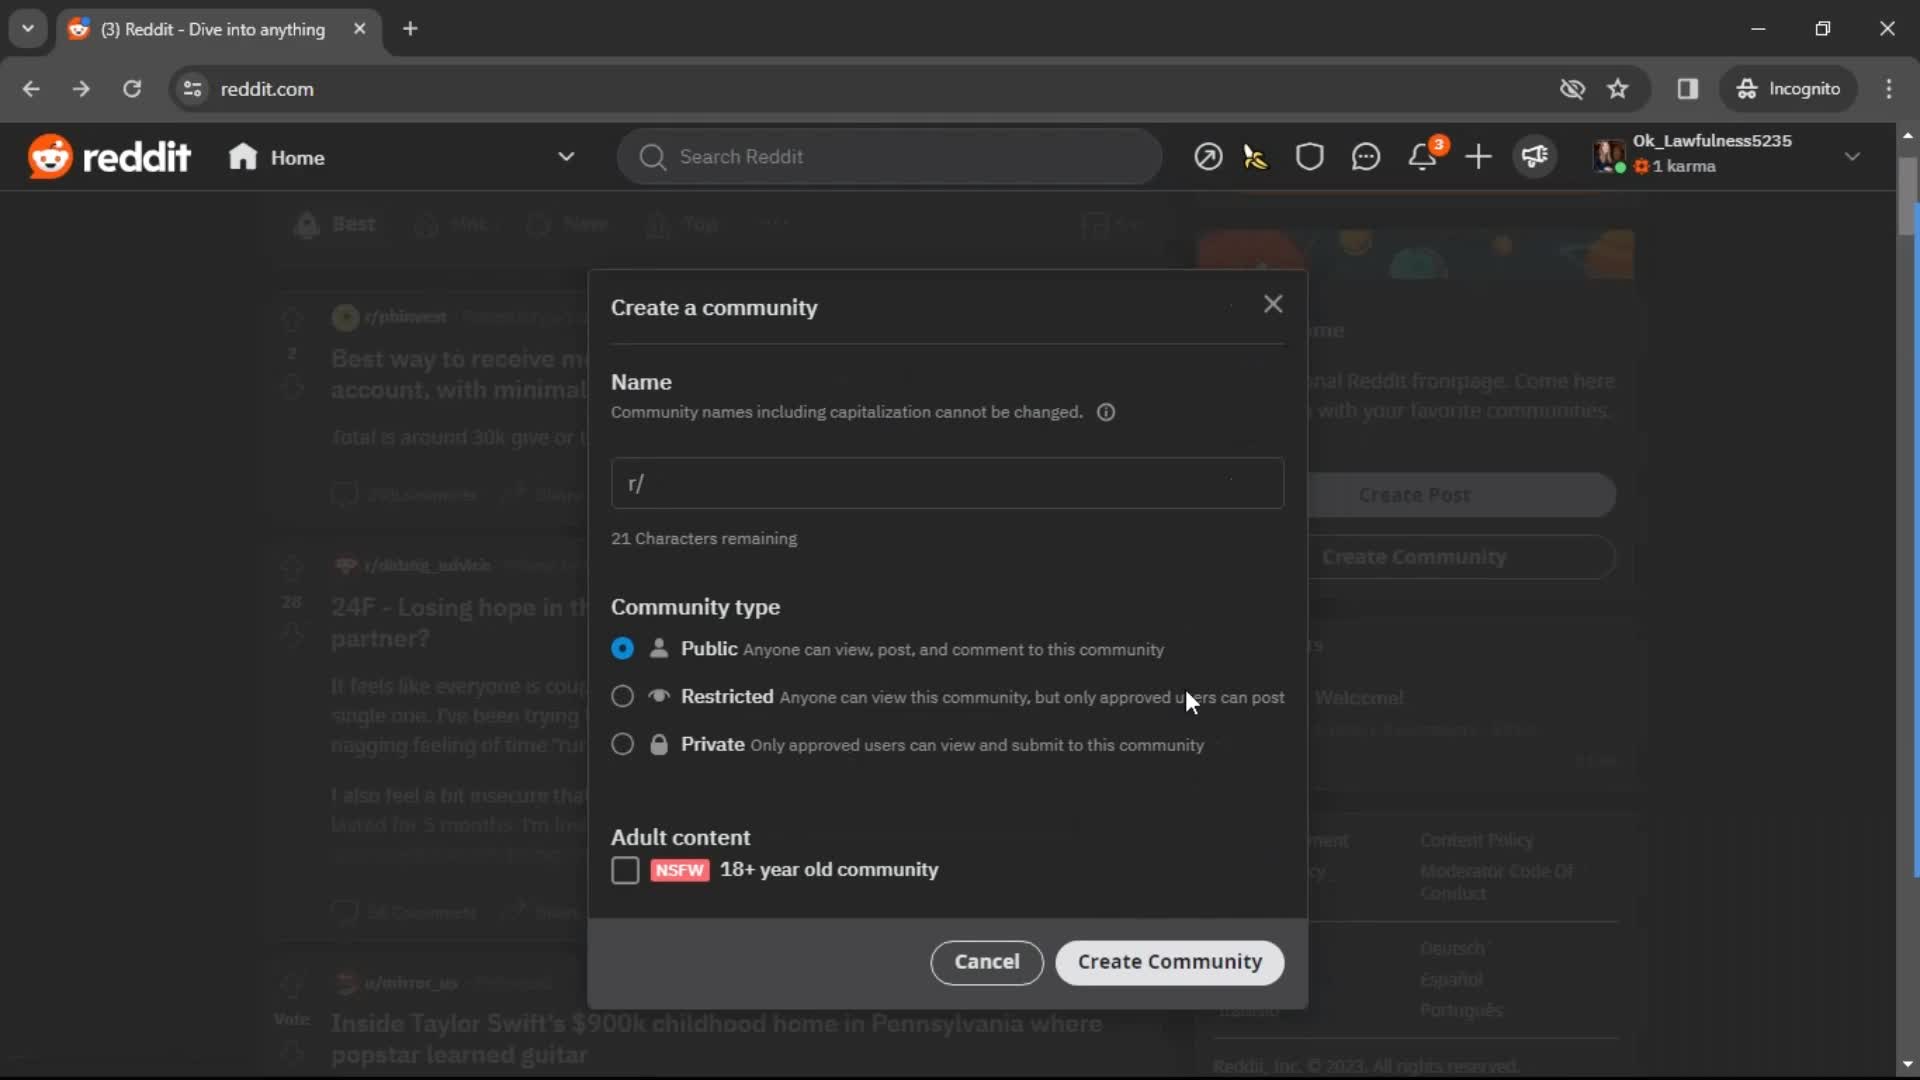Image resolution: width=1920 pixels, height=1080 pixels.
Task: Enable NSFW 18+ year old community checkbox
Action: [x=625, y=869]
